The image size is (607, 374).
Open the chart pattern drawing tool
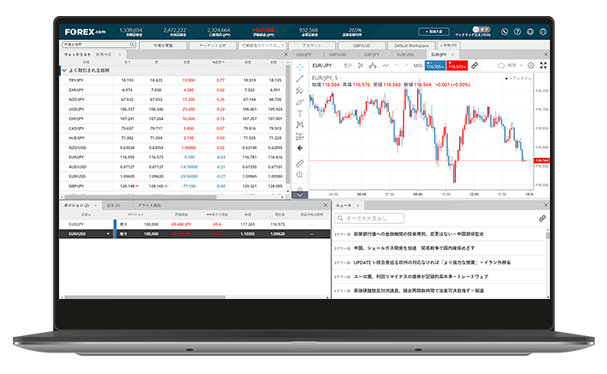coord(300,125)
